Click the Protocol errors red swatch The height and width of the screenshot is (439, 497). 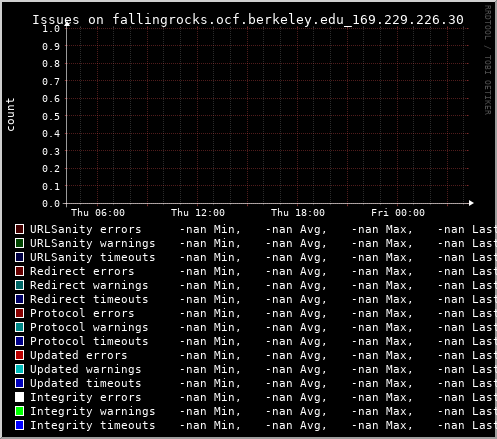click(x=20, y=313)
